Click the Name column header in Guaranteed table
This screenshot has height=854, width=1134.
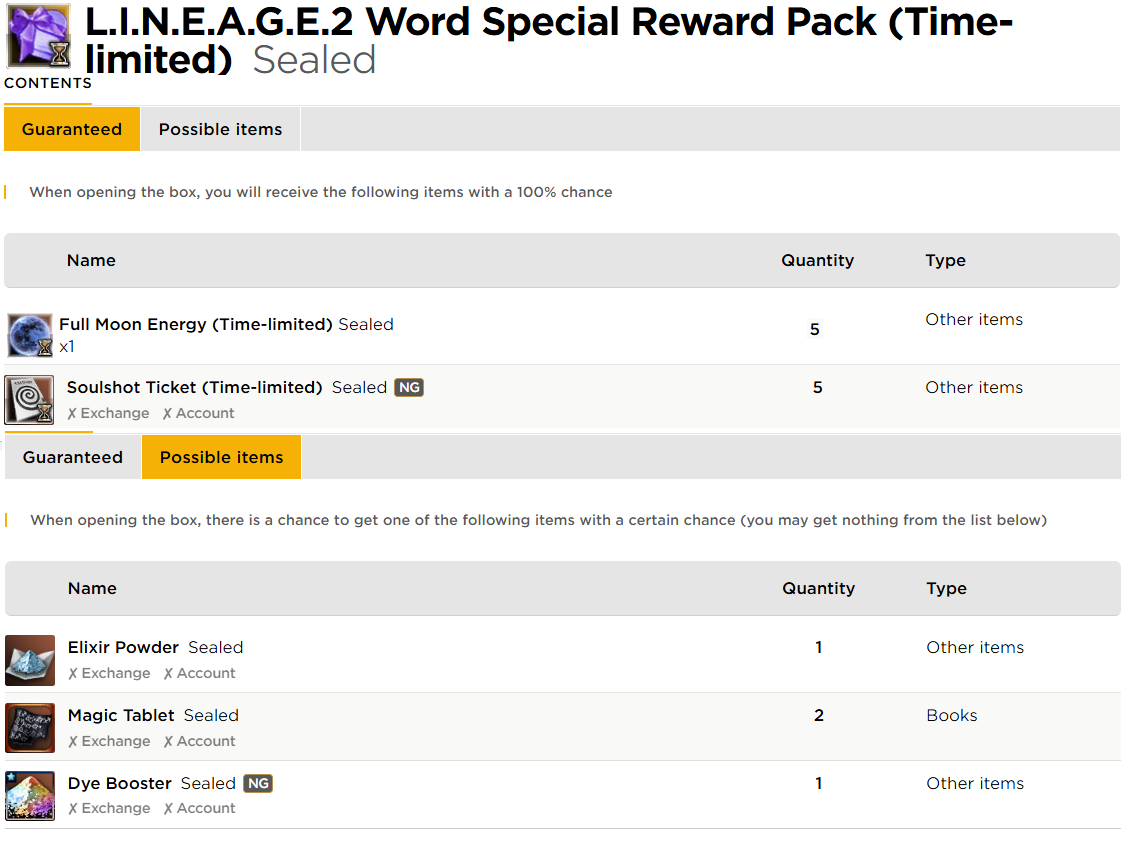tap(91, 260)
